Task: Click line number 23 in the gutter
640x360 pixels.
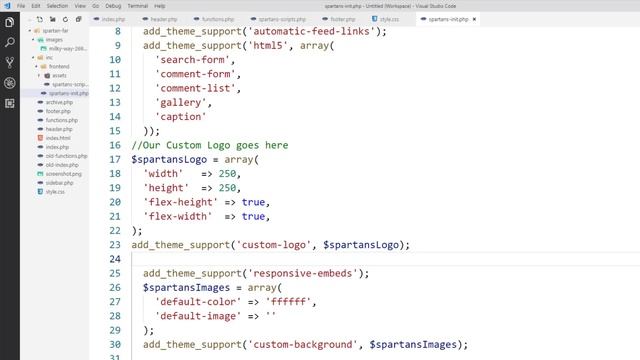Action: 115,245
